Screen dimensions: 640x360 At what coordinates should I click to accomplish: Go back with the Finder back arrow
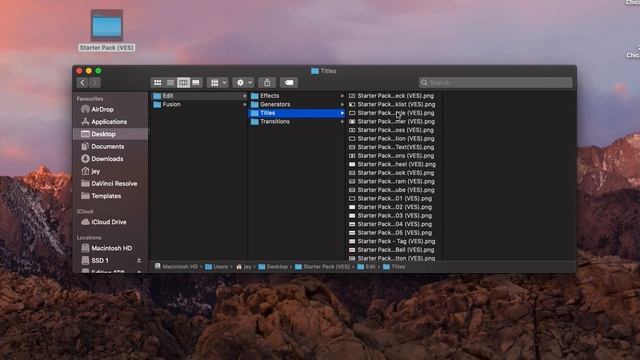[82, 83]
